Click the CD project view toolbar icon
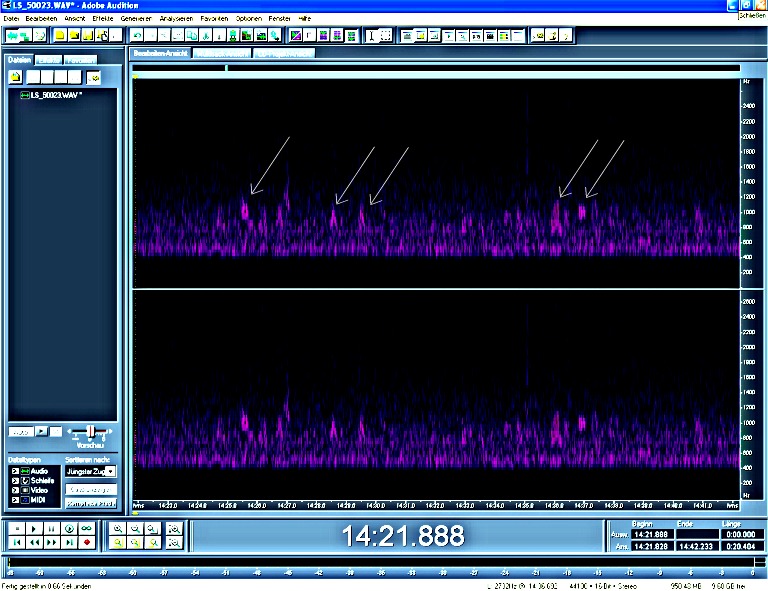Image resolution: width=768 pixels, height=591 pixels. (40, 36)
